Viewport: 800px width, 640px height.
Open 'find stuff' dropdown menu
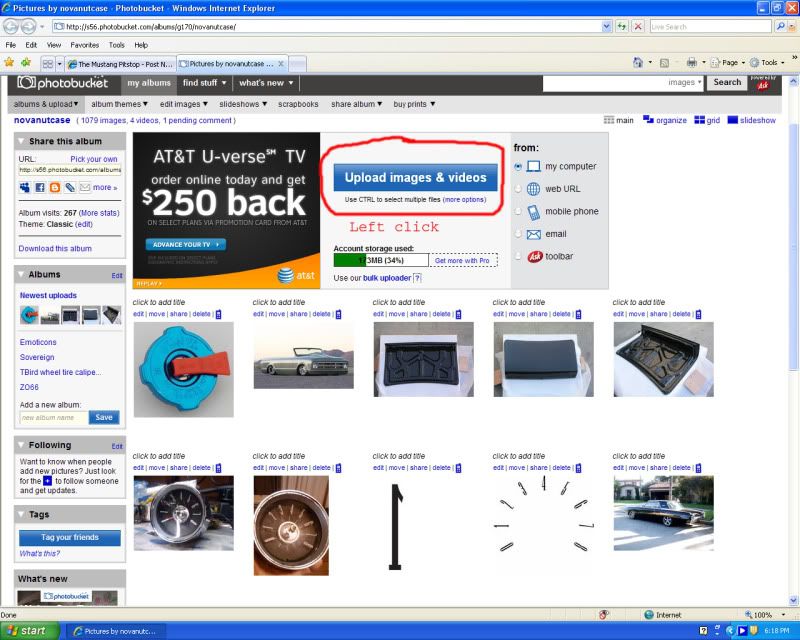(205, 83)
